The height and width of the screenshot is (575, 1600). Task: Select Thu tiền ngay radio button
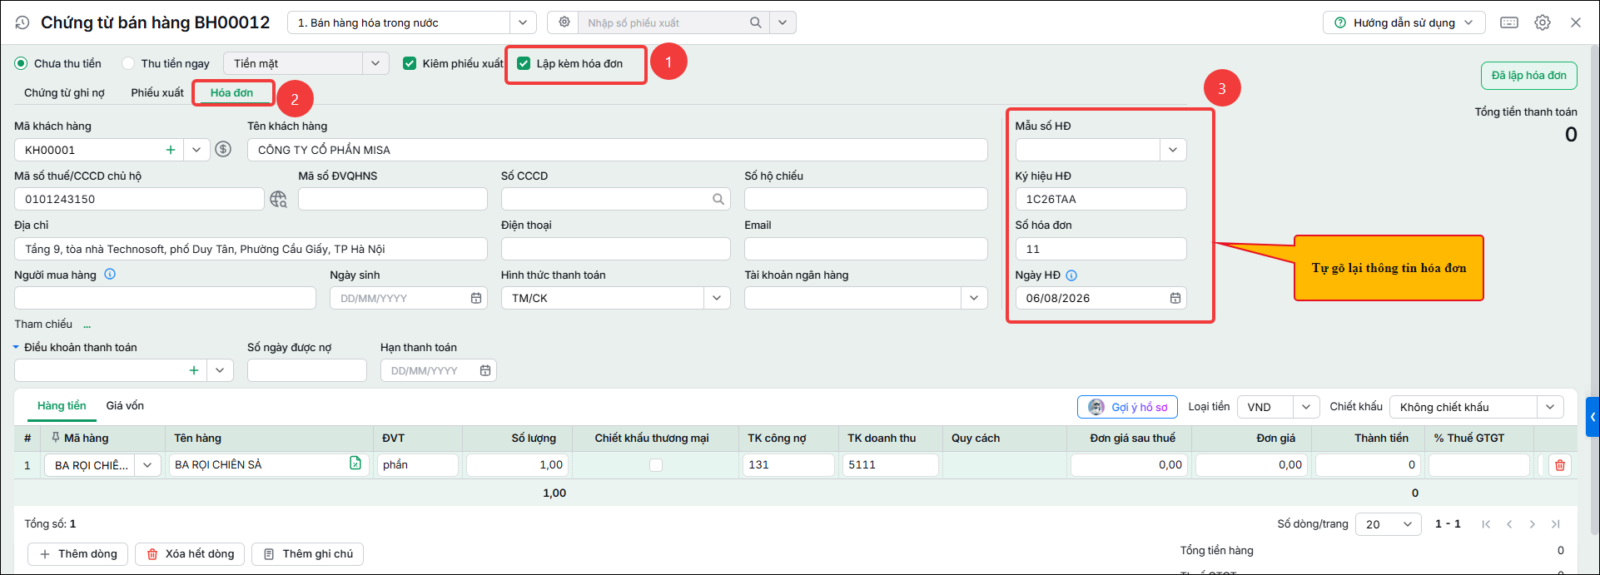coord(128,63)
